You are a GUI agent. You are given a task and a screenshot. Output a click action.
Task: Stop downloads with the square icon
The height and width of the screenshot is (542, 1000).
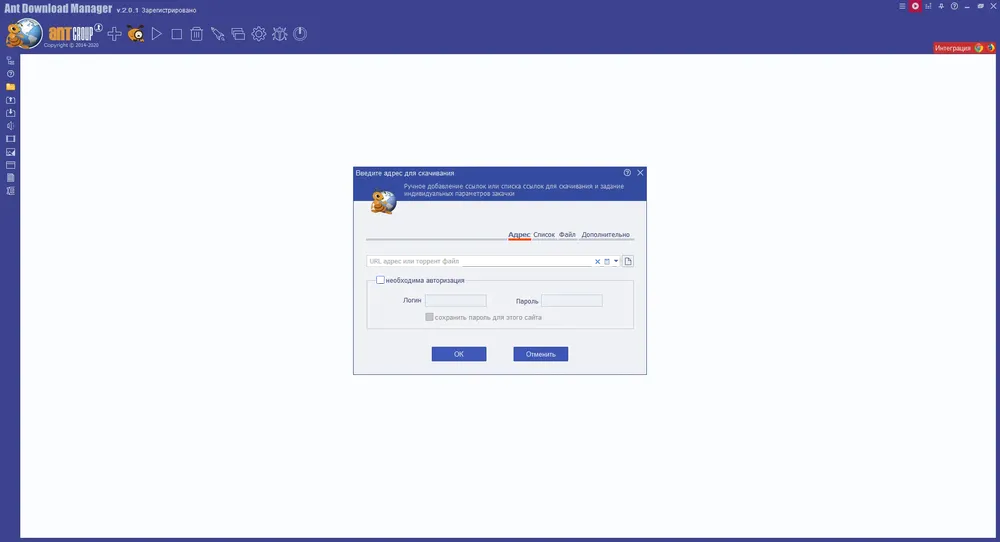(x=177, y=34)
